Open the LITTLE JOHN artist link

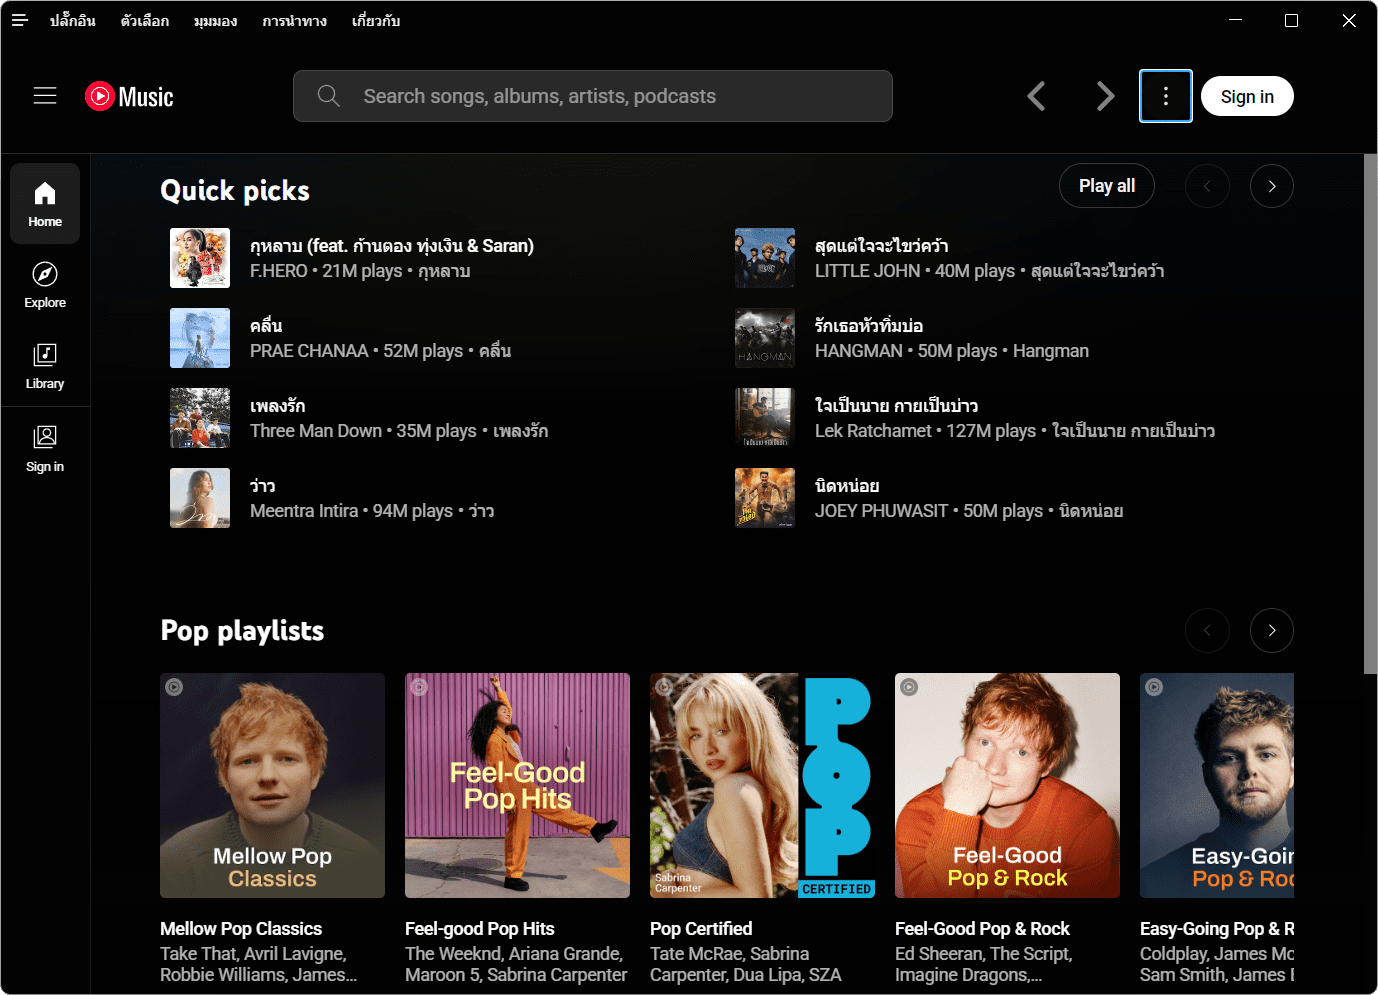point(867,271)
